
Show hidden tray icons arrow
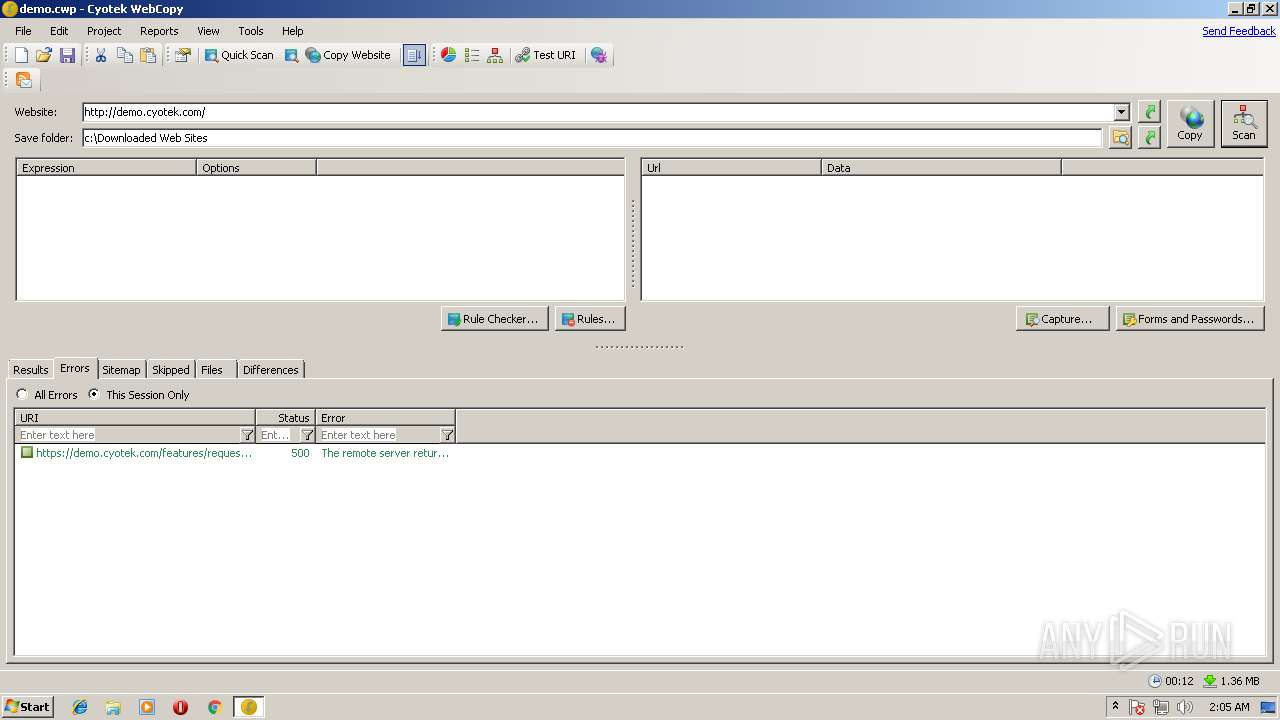(x=1115, y=707)
